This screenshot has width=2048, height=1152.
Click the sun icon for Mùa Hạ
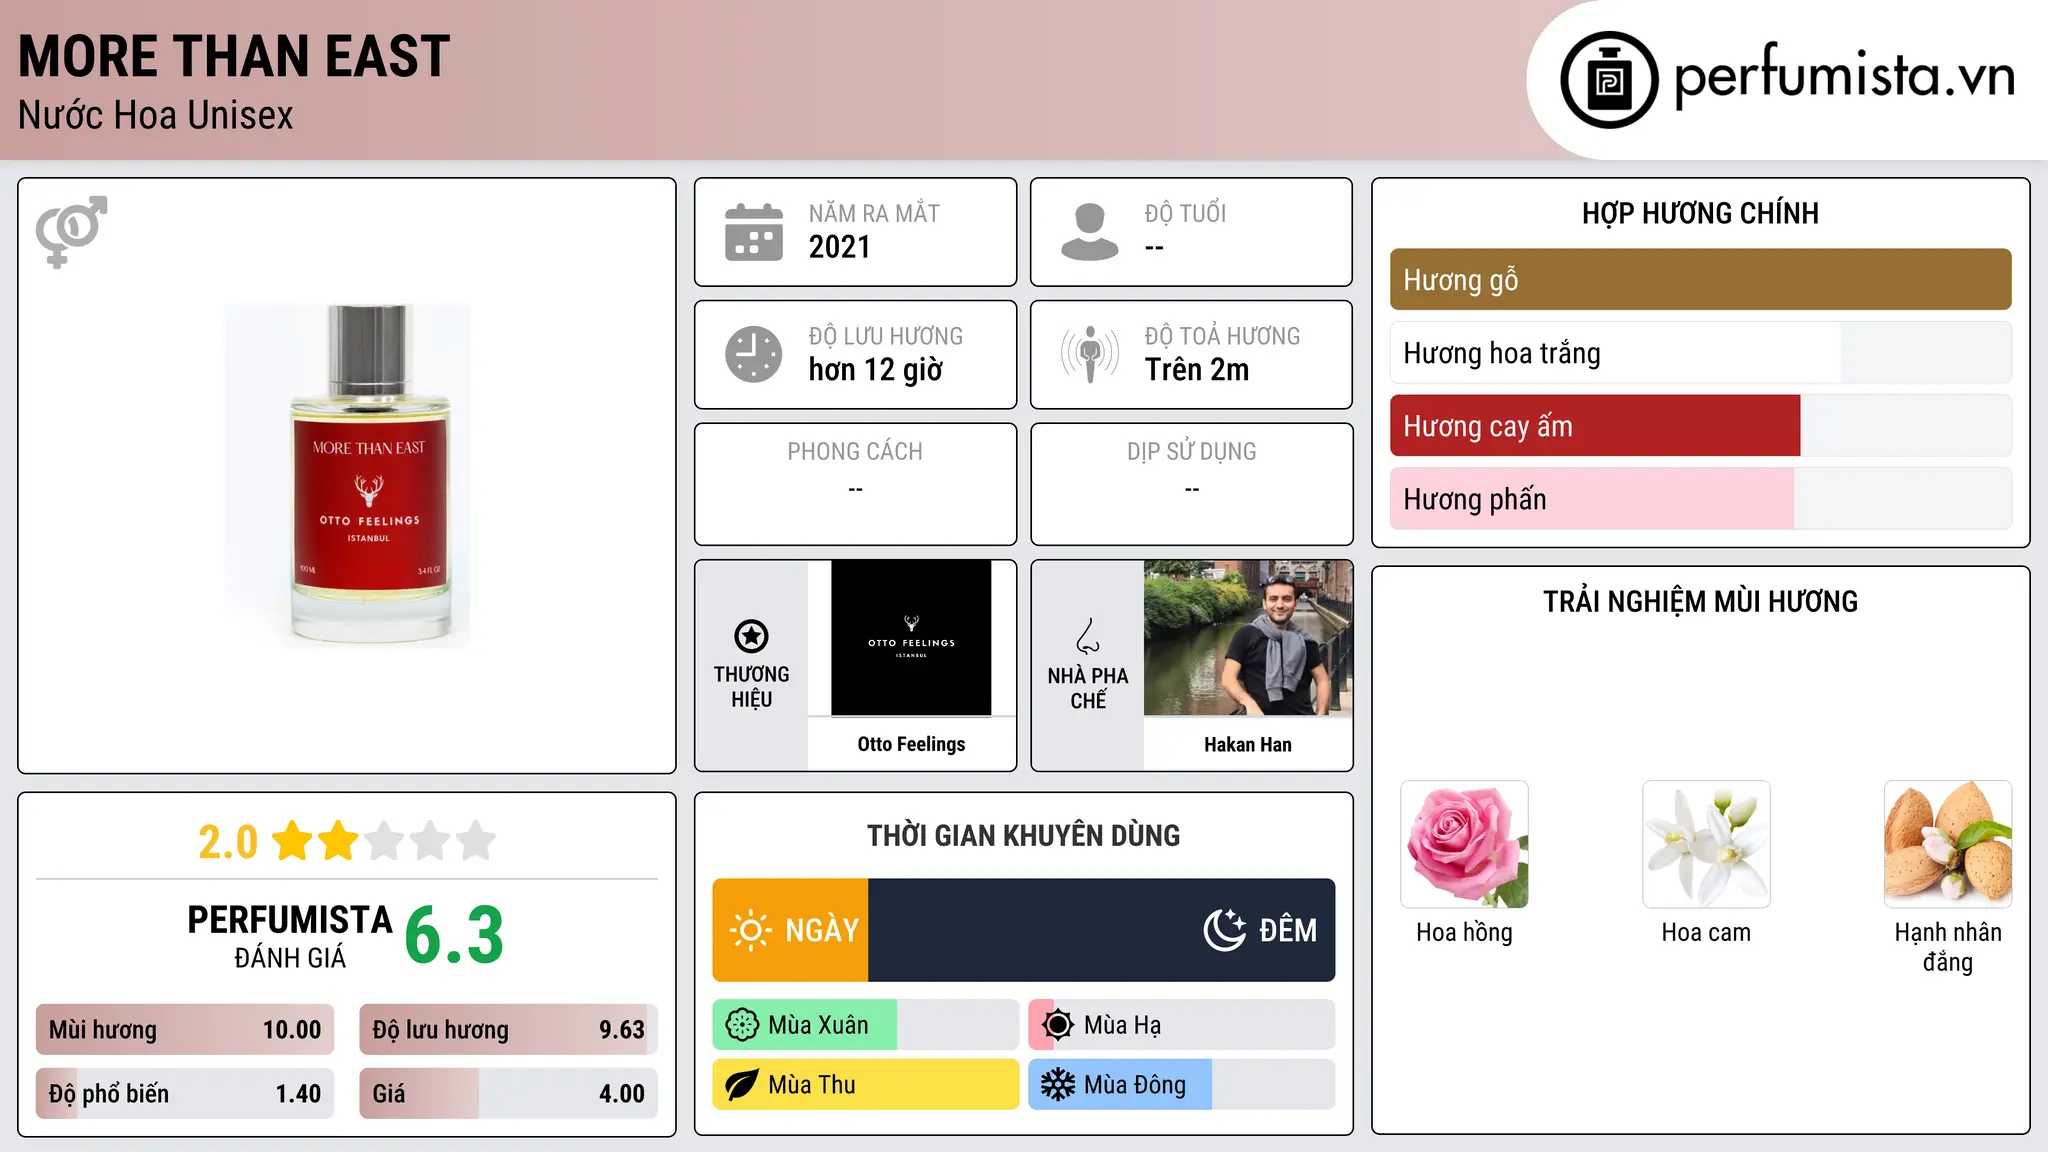tap(1058, 1025)
